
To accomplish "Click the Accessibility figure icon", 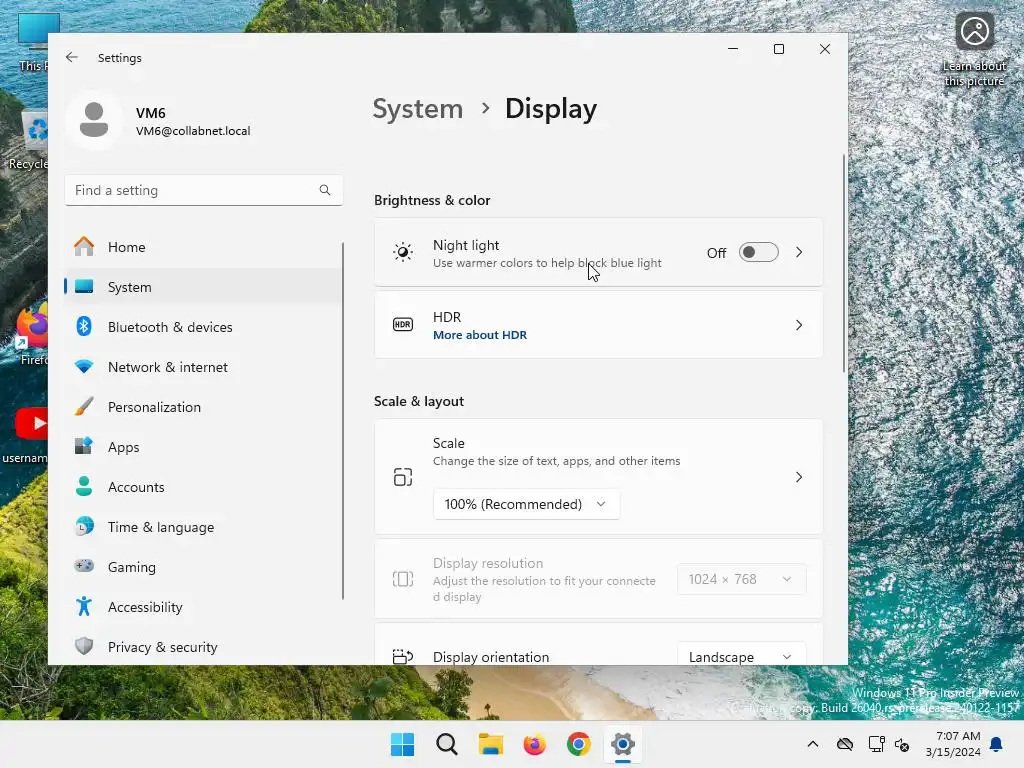I will [x=84, y=606].
